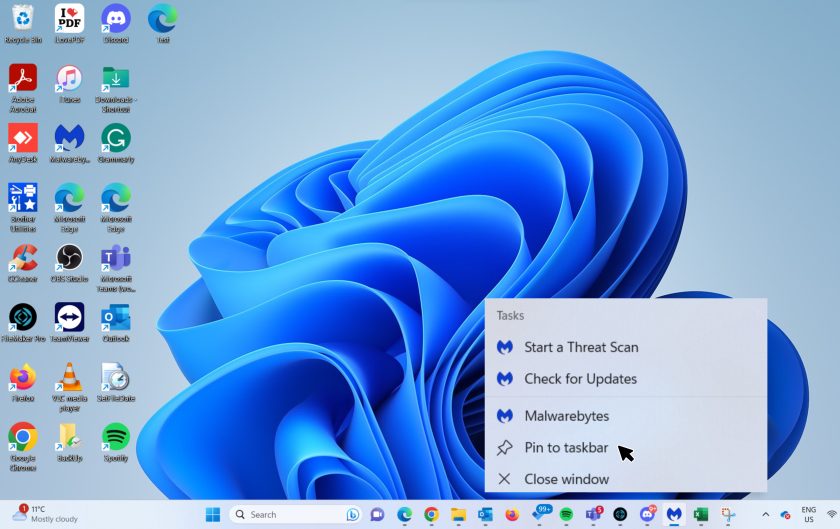The height and width of the screenshot is (529, 840).
Task: Select the Discord desktop shortcut
Action: [116, 20]
